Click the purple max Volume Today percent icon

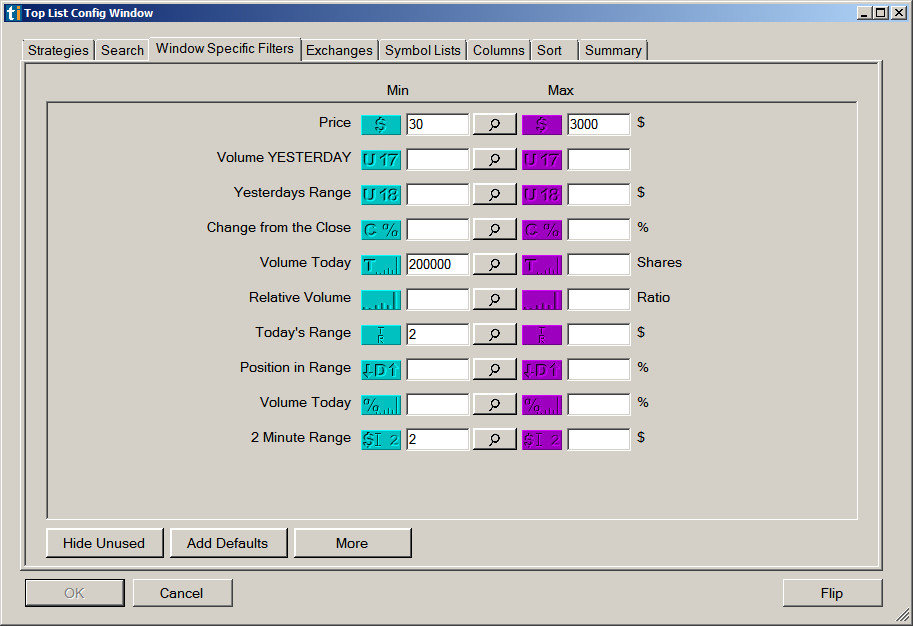click(542, 405)
